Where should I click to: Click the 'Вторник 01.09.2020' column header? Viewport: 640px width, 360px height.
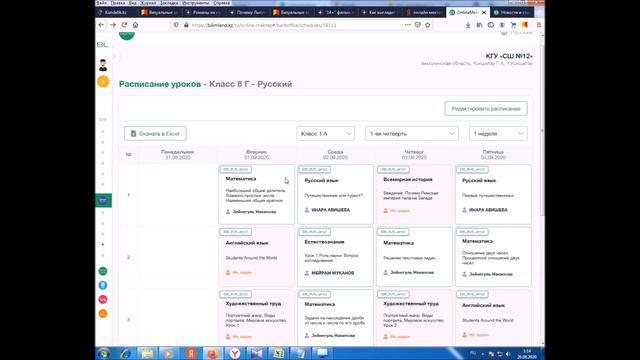[256, 154]
